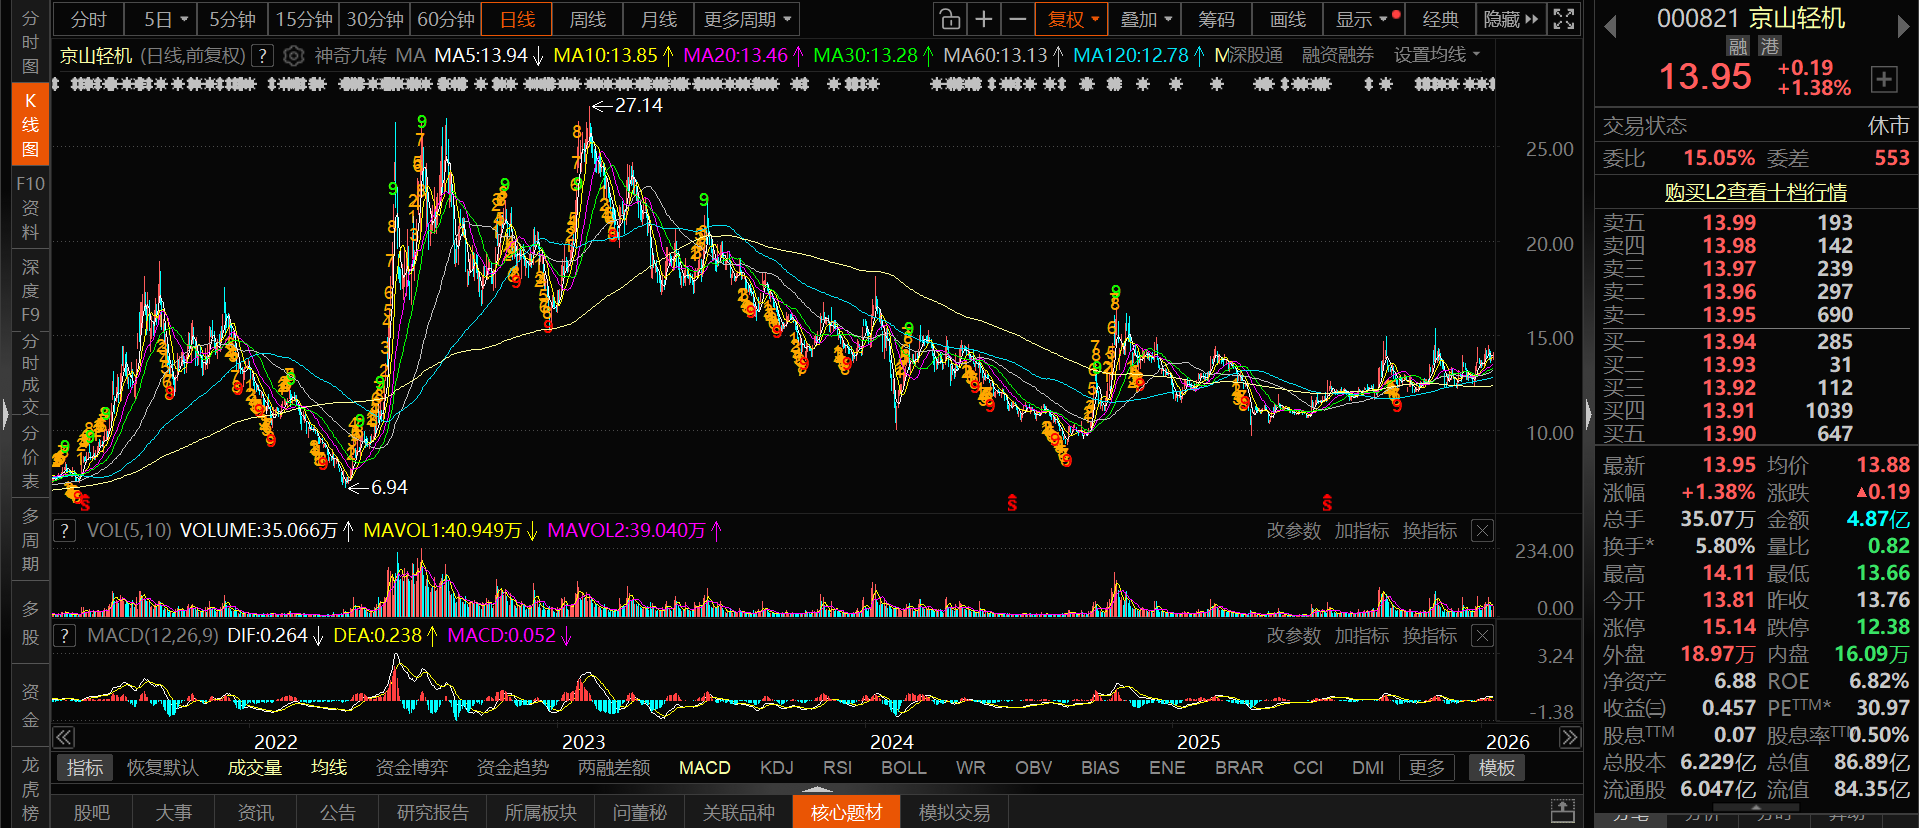Zoom in chart with plus icon
1919x828 pixels.
coord(984,19)
